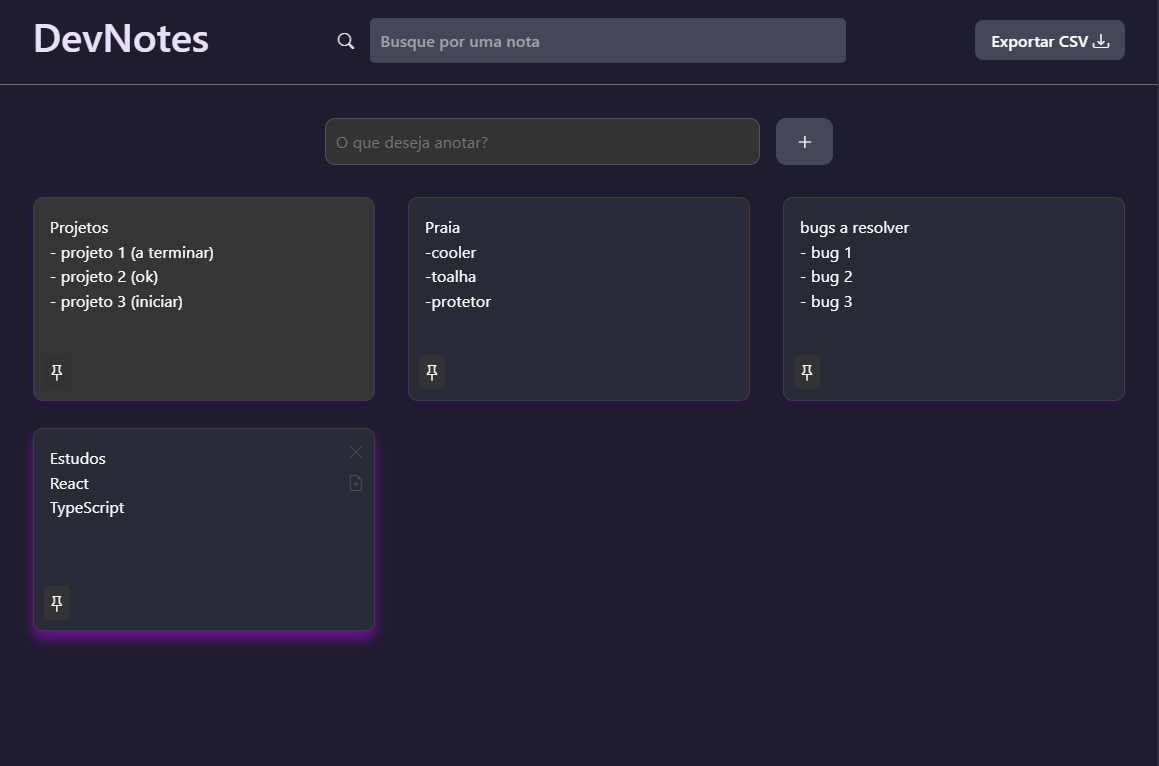Click the magnifying glass search icon
Viewport: 1159px width, 766px height.
click(345, 41)
